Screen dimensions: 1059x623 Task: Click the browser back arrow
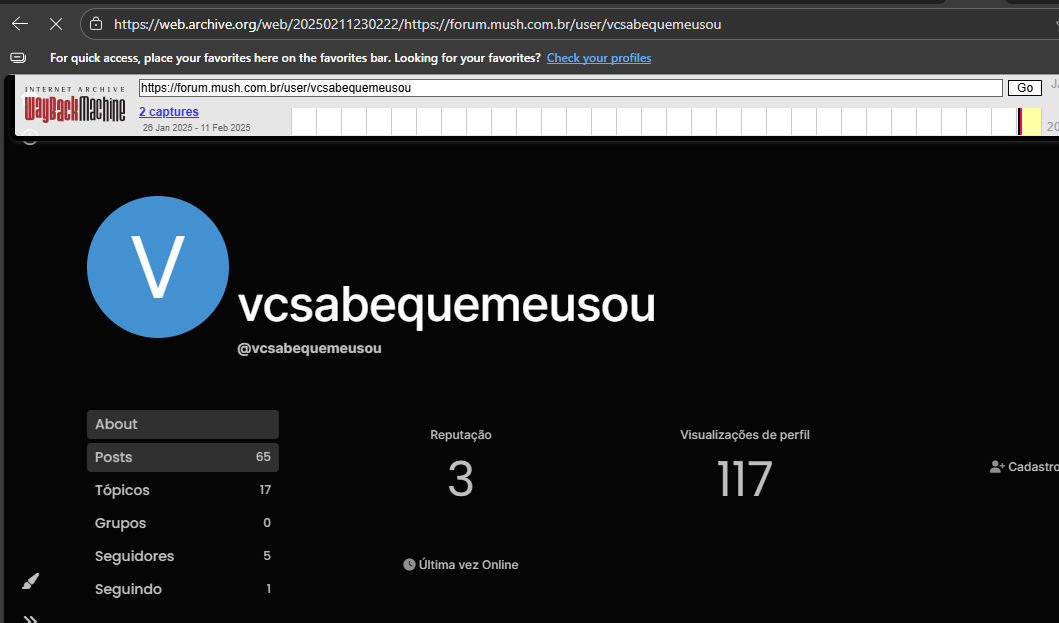[x=20, y=24]
